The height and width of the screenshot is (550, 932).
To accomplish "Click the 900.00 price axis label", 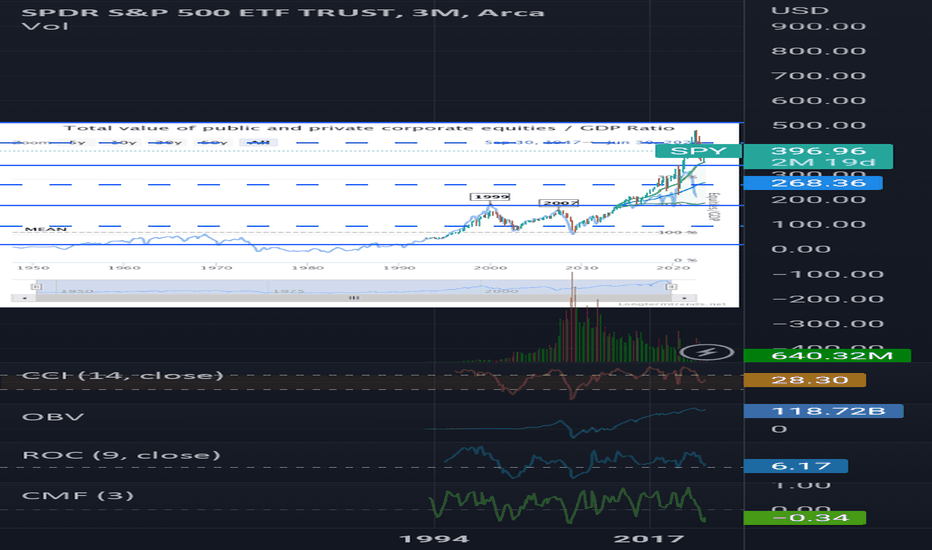I will pos(818,26).
